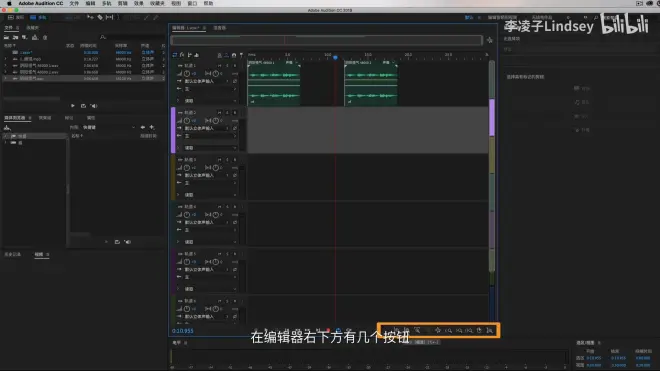Viewport: 660px width, 371px height.
Task: Click first audio clip on track 1
Action: (274, 83)
